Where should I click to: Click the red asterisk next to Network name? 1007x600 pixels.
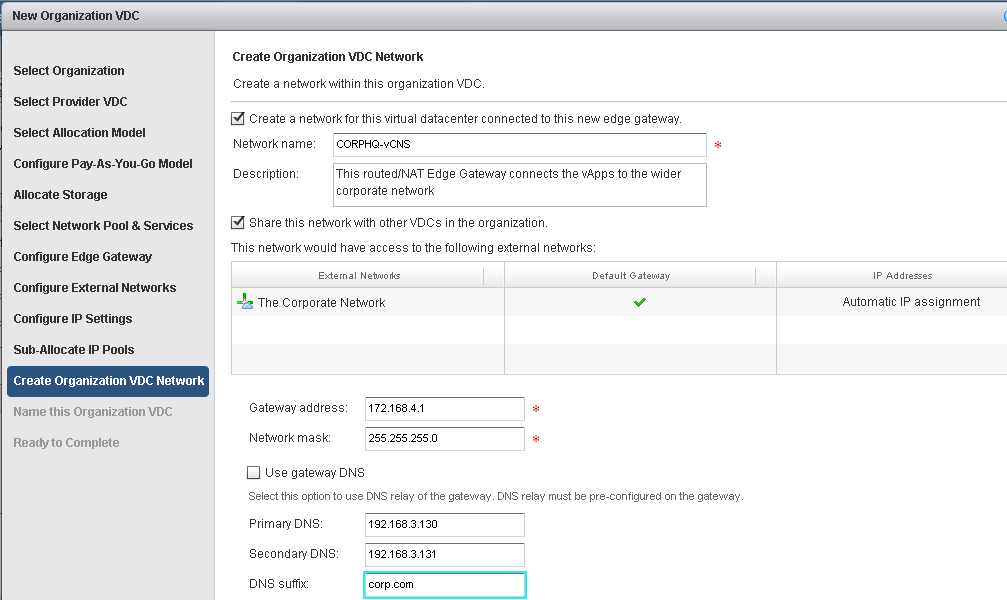[x=718, y=145]
